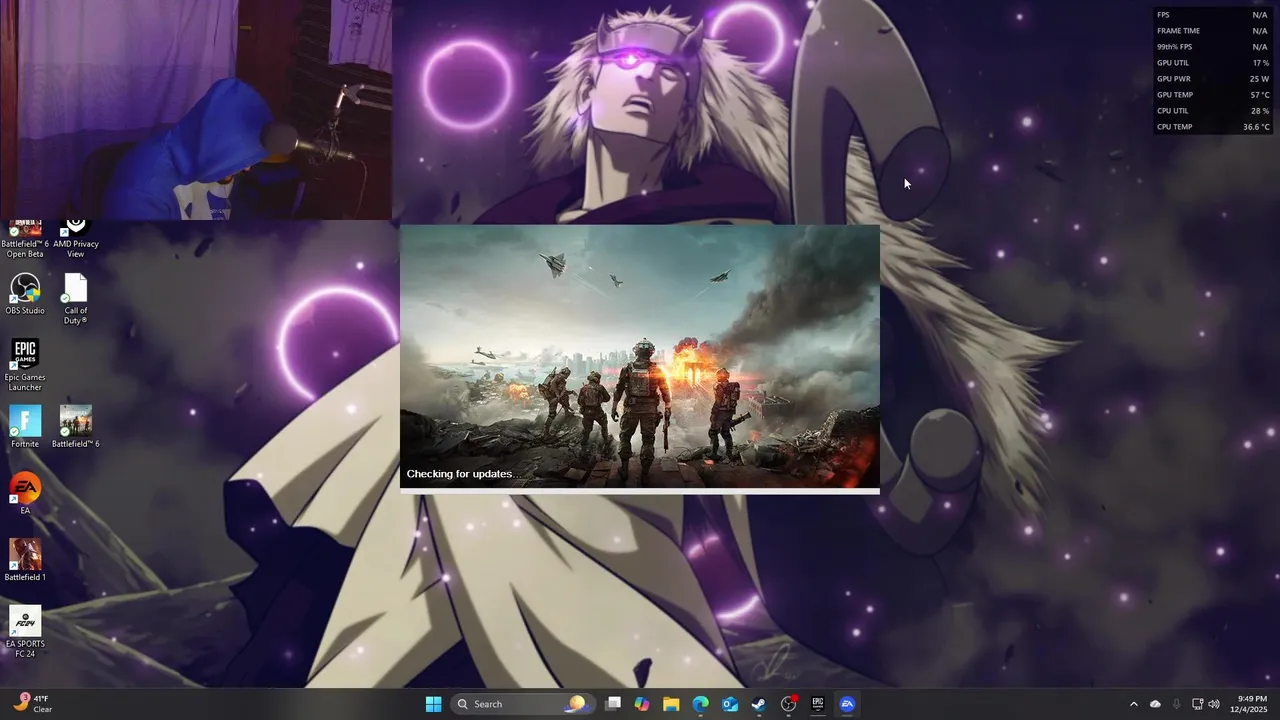Click the GPU PWR reading in overlay
1280x720 pixels.
(1213, 79)
